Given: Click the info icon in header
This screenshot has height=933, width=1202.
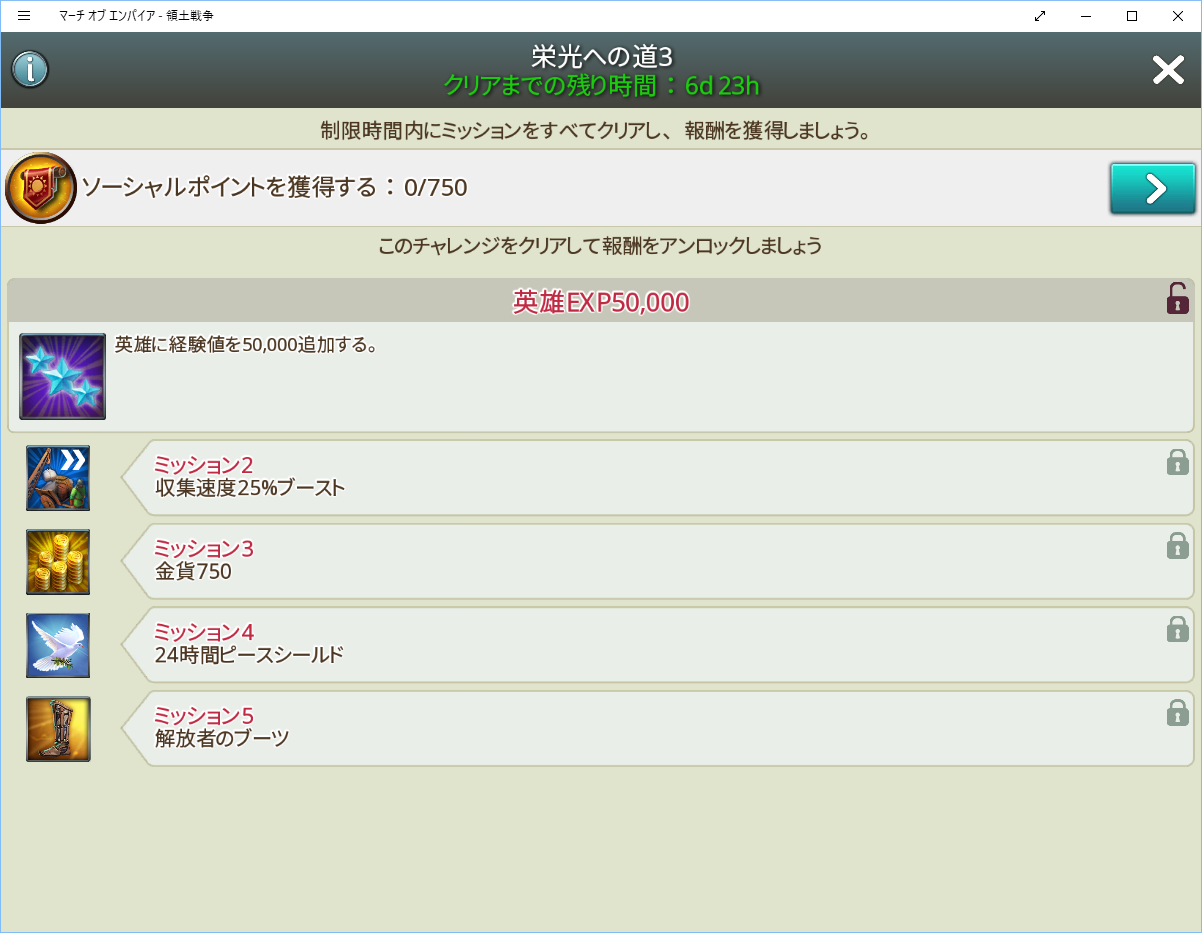Looking at the screenshot, I should pos(30,70).
